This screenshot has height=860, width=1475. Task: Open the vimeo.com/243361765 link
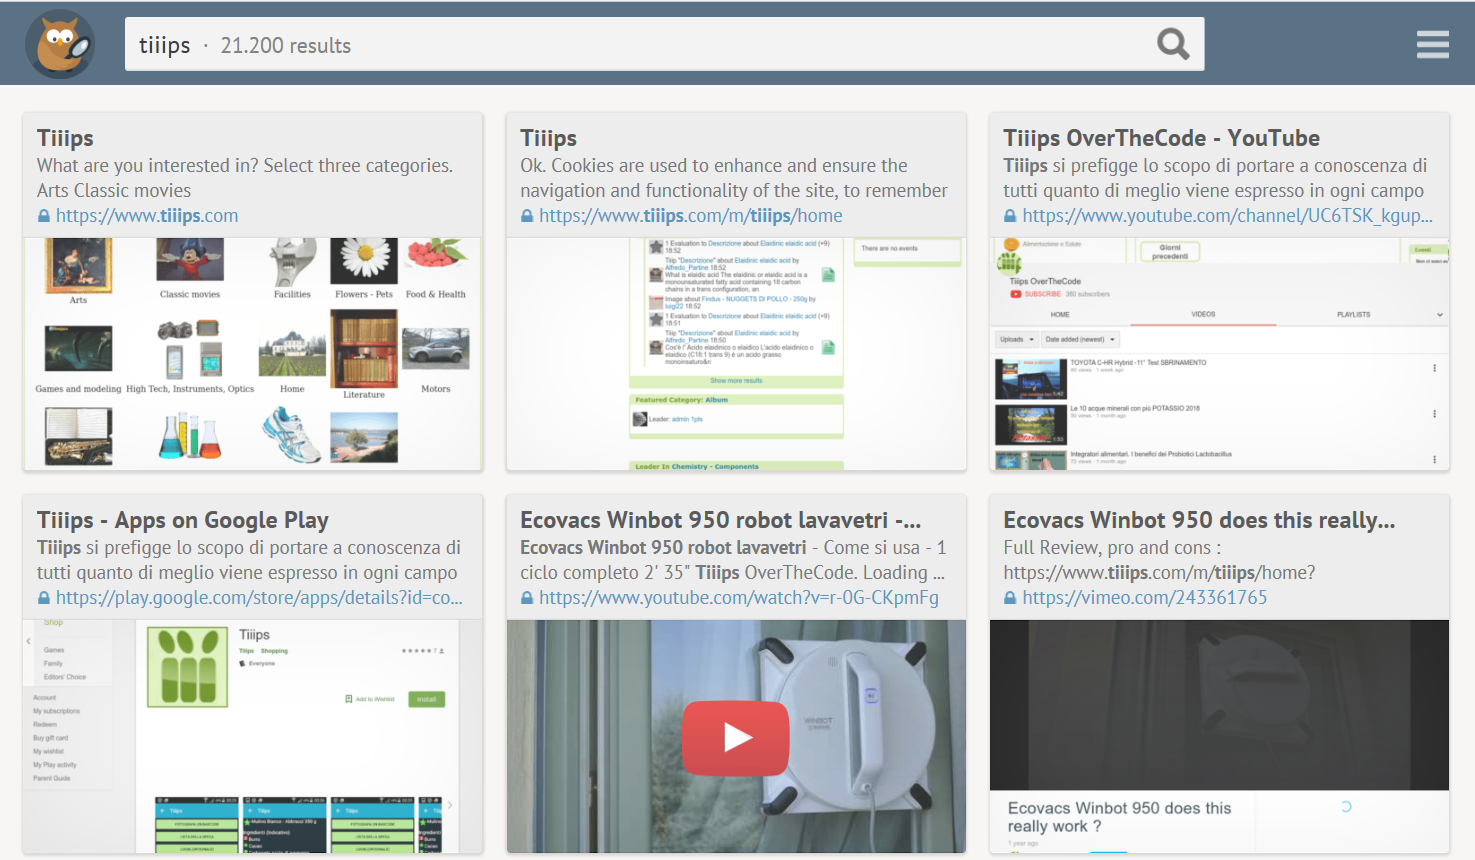pos(1144,598)
